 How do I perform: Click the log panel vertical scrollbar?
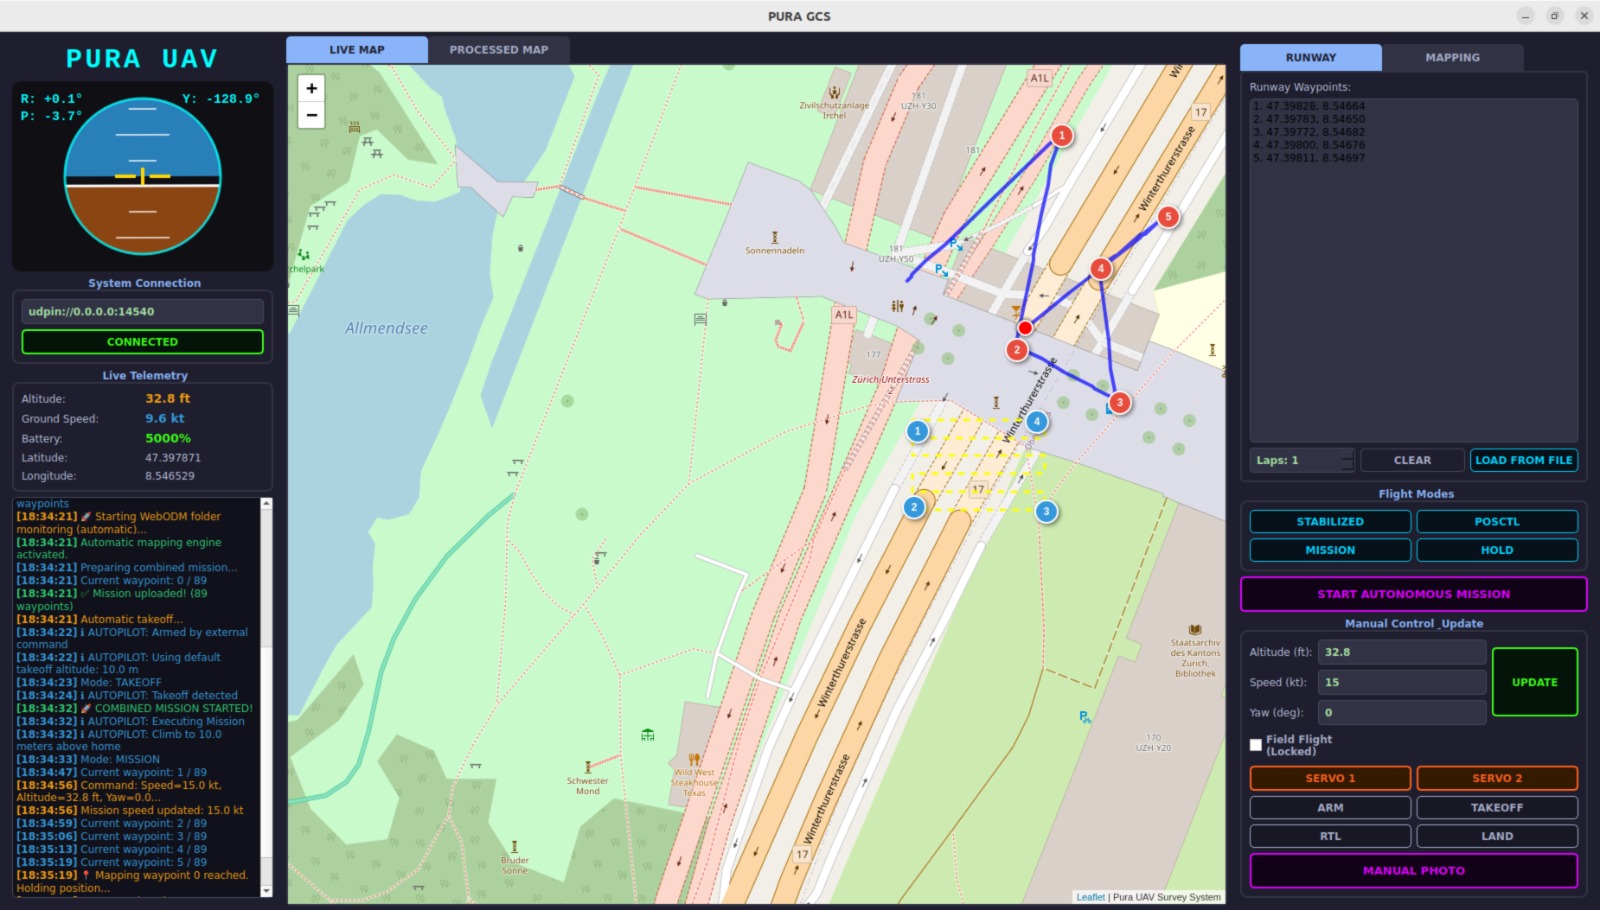pos(266,697)
